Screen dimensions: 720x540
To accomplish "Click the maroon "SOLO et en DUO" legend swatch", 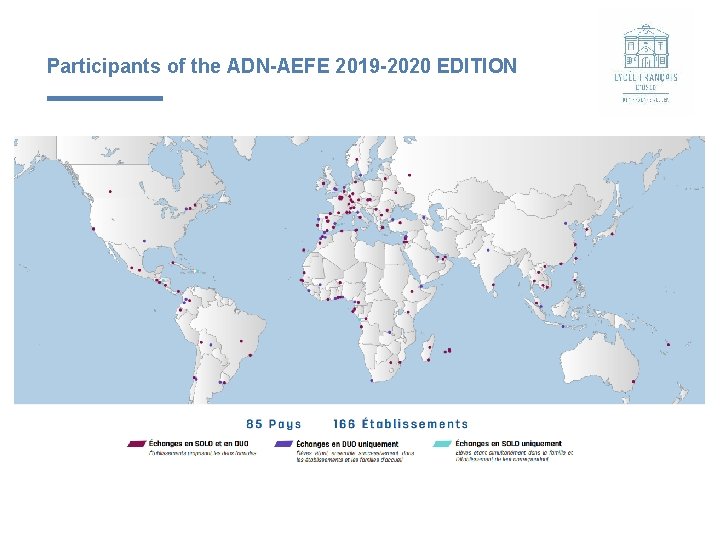I will (x=136, y=444).
